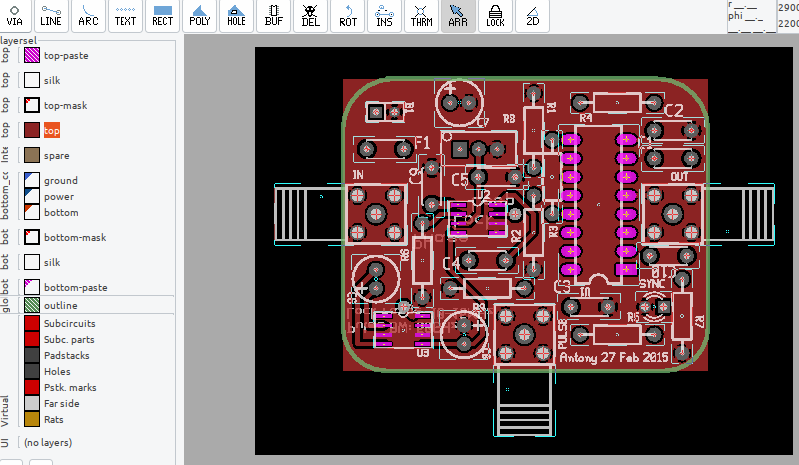Select the RECT rectangle tool
799x465 pixels.
pyautogui.click(x=163, y=16)
